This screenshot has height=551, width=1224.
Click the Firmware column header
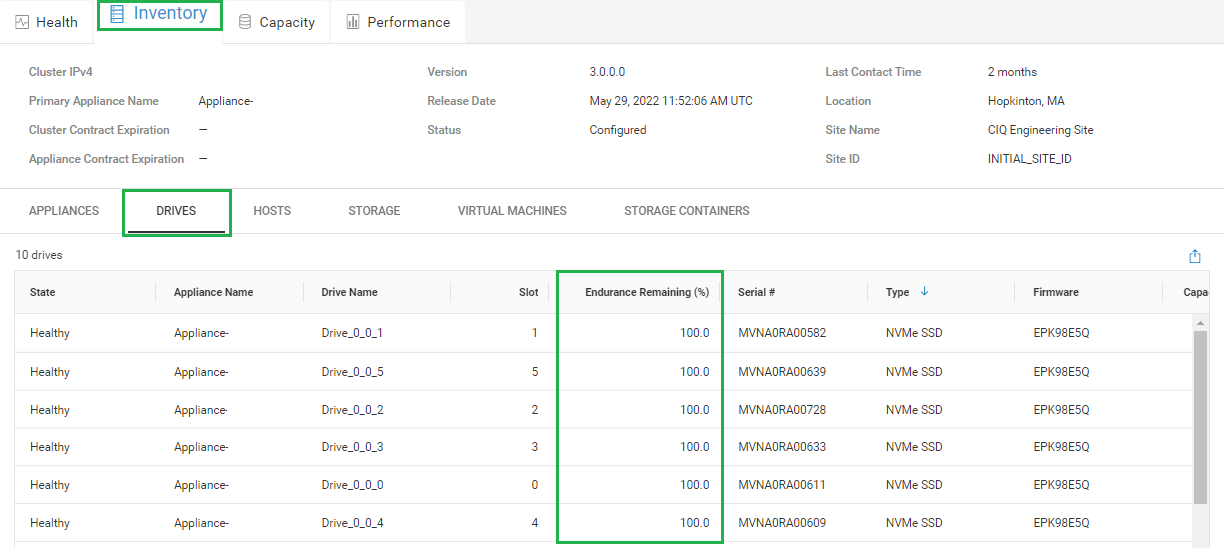1056,293
